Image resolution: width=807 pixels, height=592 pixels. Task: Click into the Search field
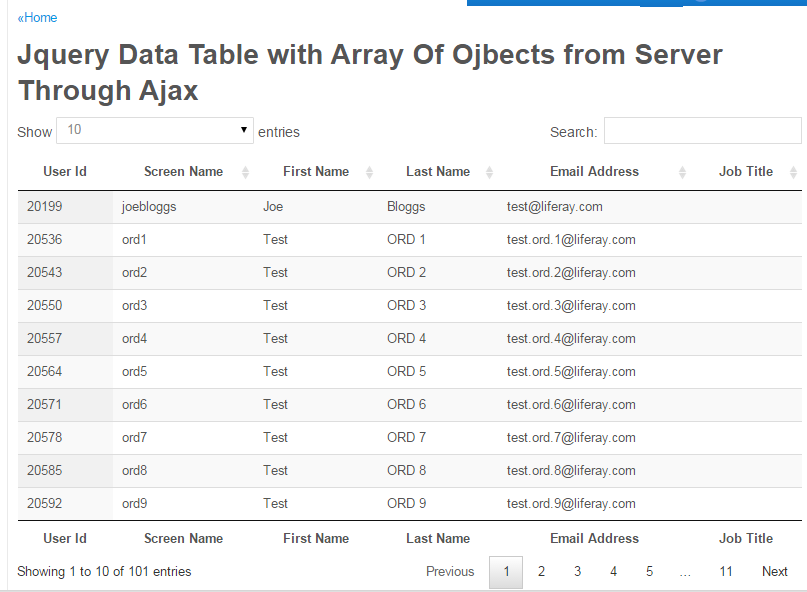pos(700,130)
